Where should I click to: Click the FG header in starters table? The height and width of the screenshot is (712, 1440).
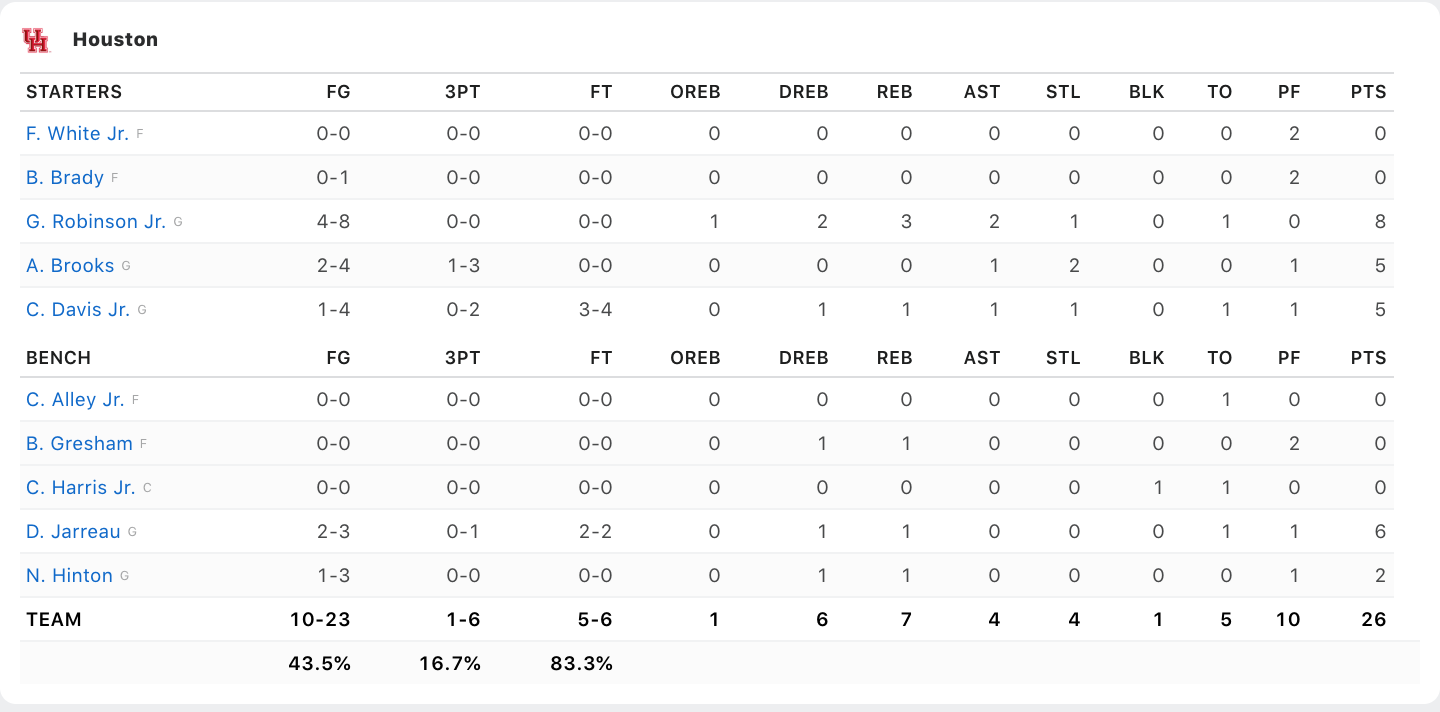[338, 92]
